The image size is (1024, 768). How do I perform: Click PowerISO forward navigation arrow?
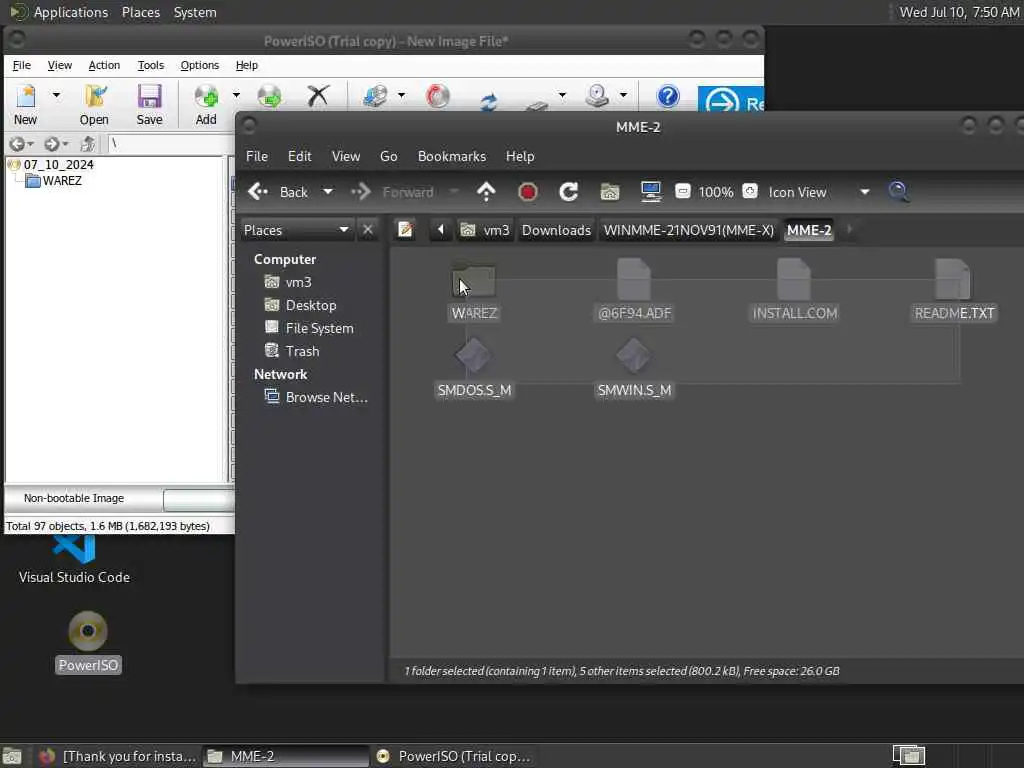[52, 144]
